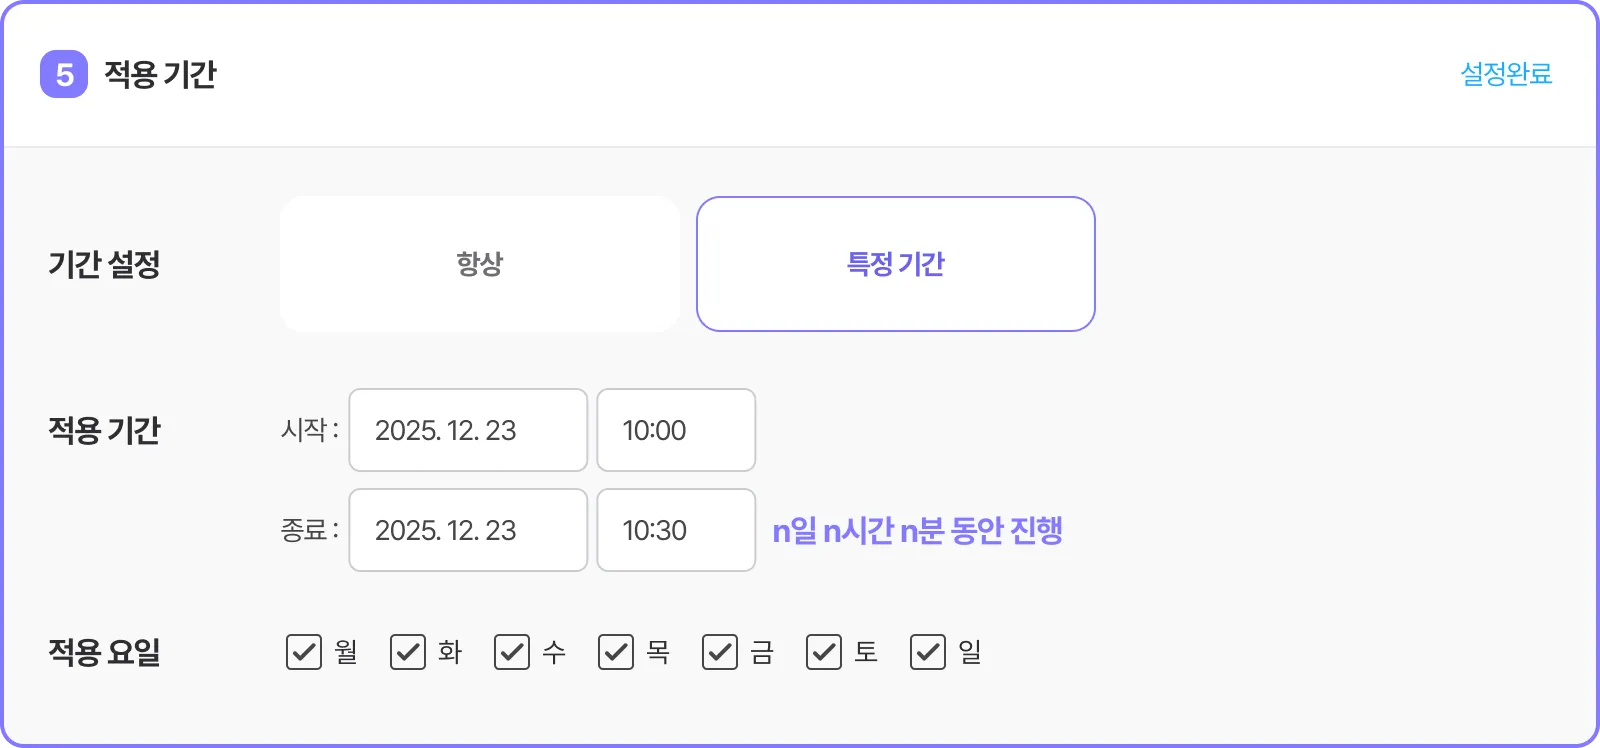
Task: Click the 기간 설정 row label
Action: [104, 264]
